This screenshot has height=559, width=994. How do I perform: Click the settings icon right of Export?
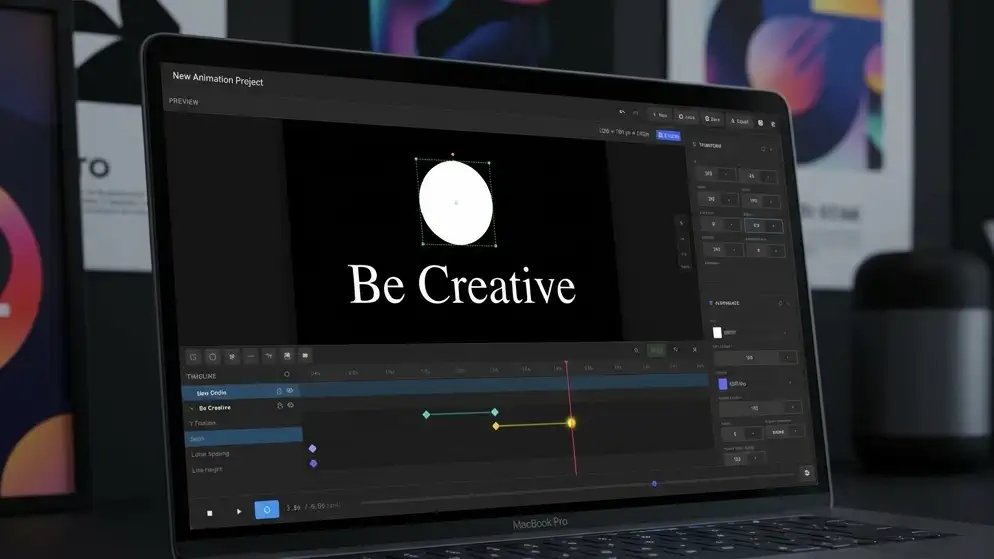760,122
